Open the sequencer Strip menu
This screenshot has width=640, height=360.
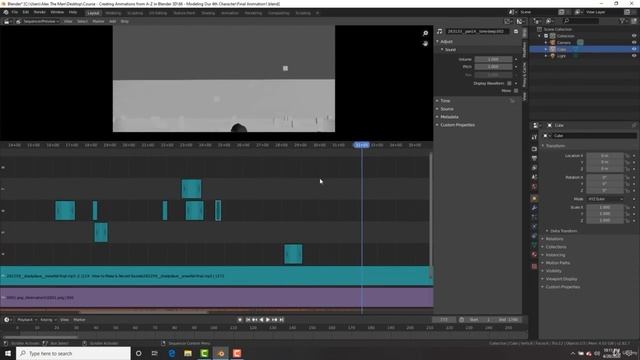coord(124,21)
